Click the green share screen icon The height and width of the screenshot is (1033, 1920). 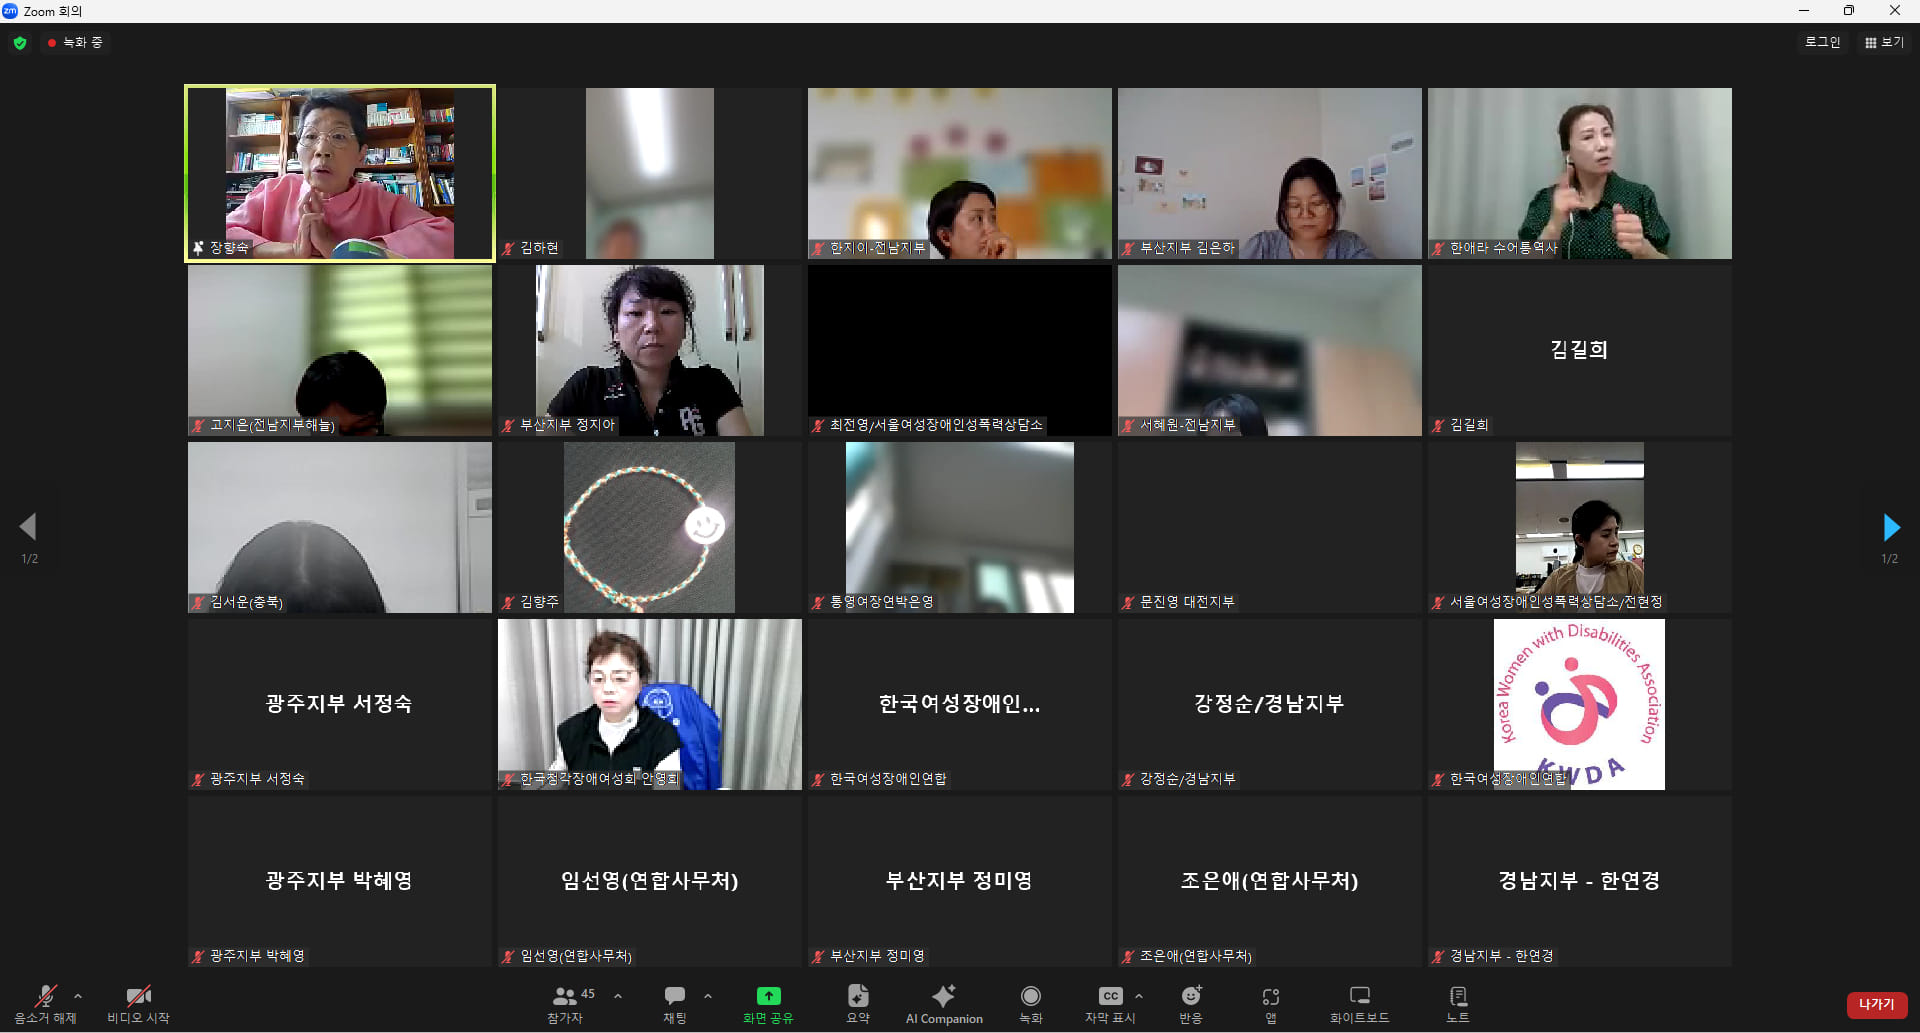768,996
